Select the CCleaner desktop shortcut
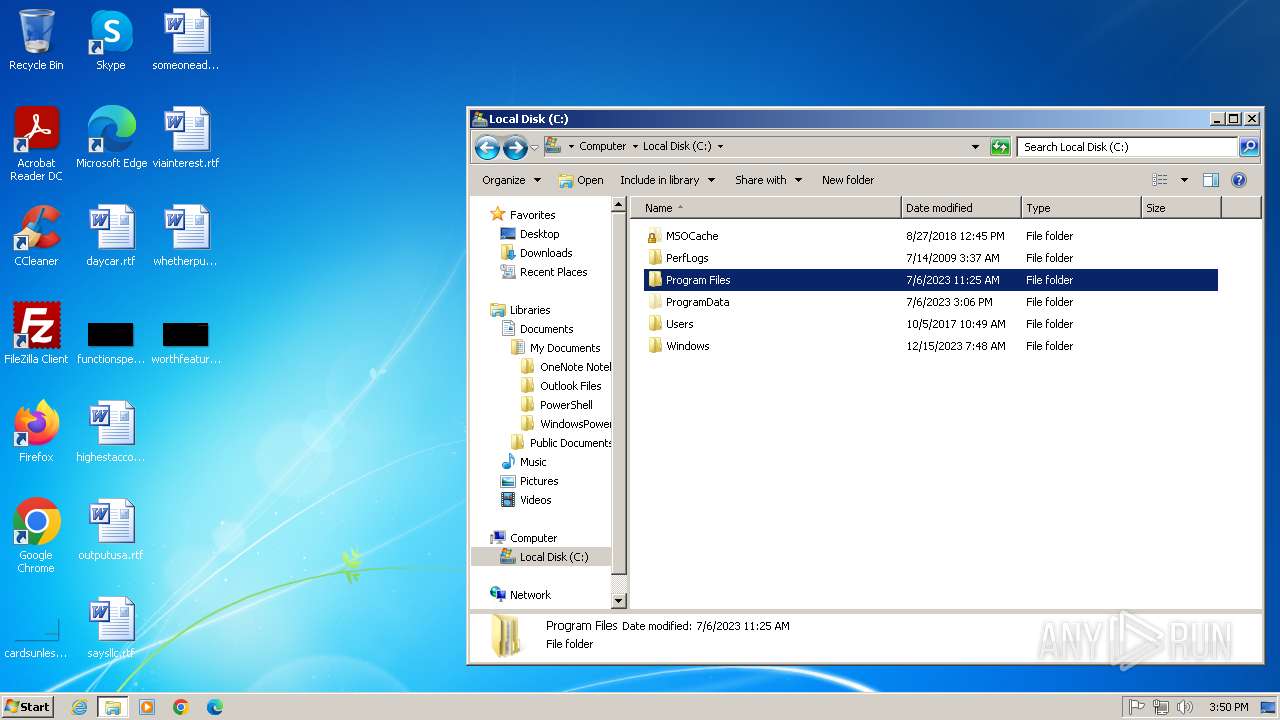 [36, 236]
